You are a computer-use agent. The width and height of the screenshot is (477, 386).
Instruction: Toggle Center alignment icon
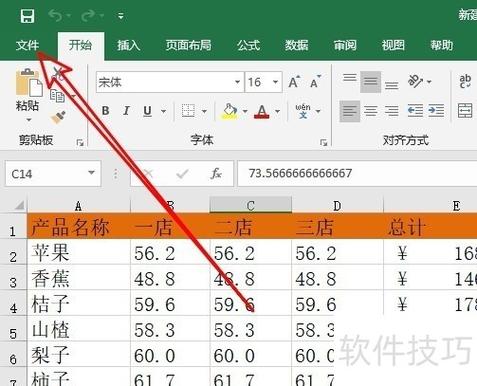point(371,111)
